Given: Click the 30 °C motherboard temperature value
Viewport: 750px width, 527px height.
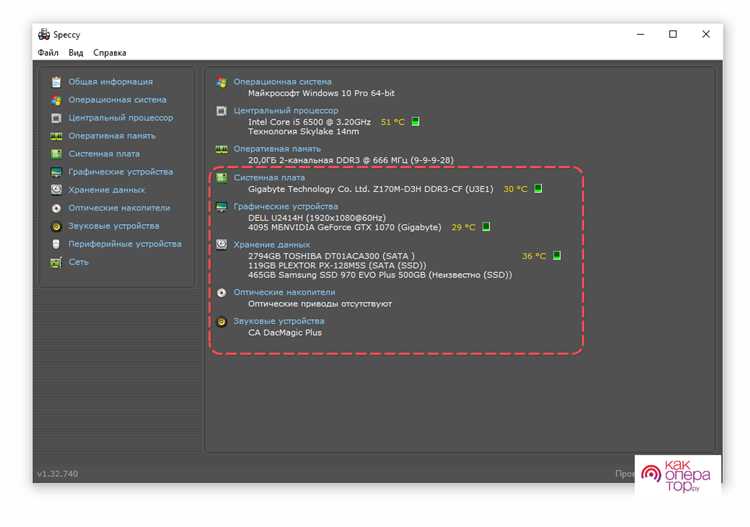Looking at the screenshot, I should coord(515,189).
